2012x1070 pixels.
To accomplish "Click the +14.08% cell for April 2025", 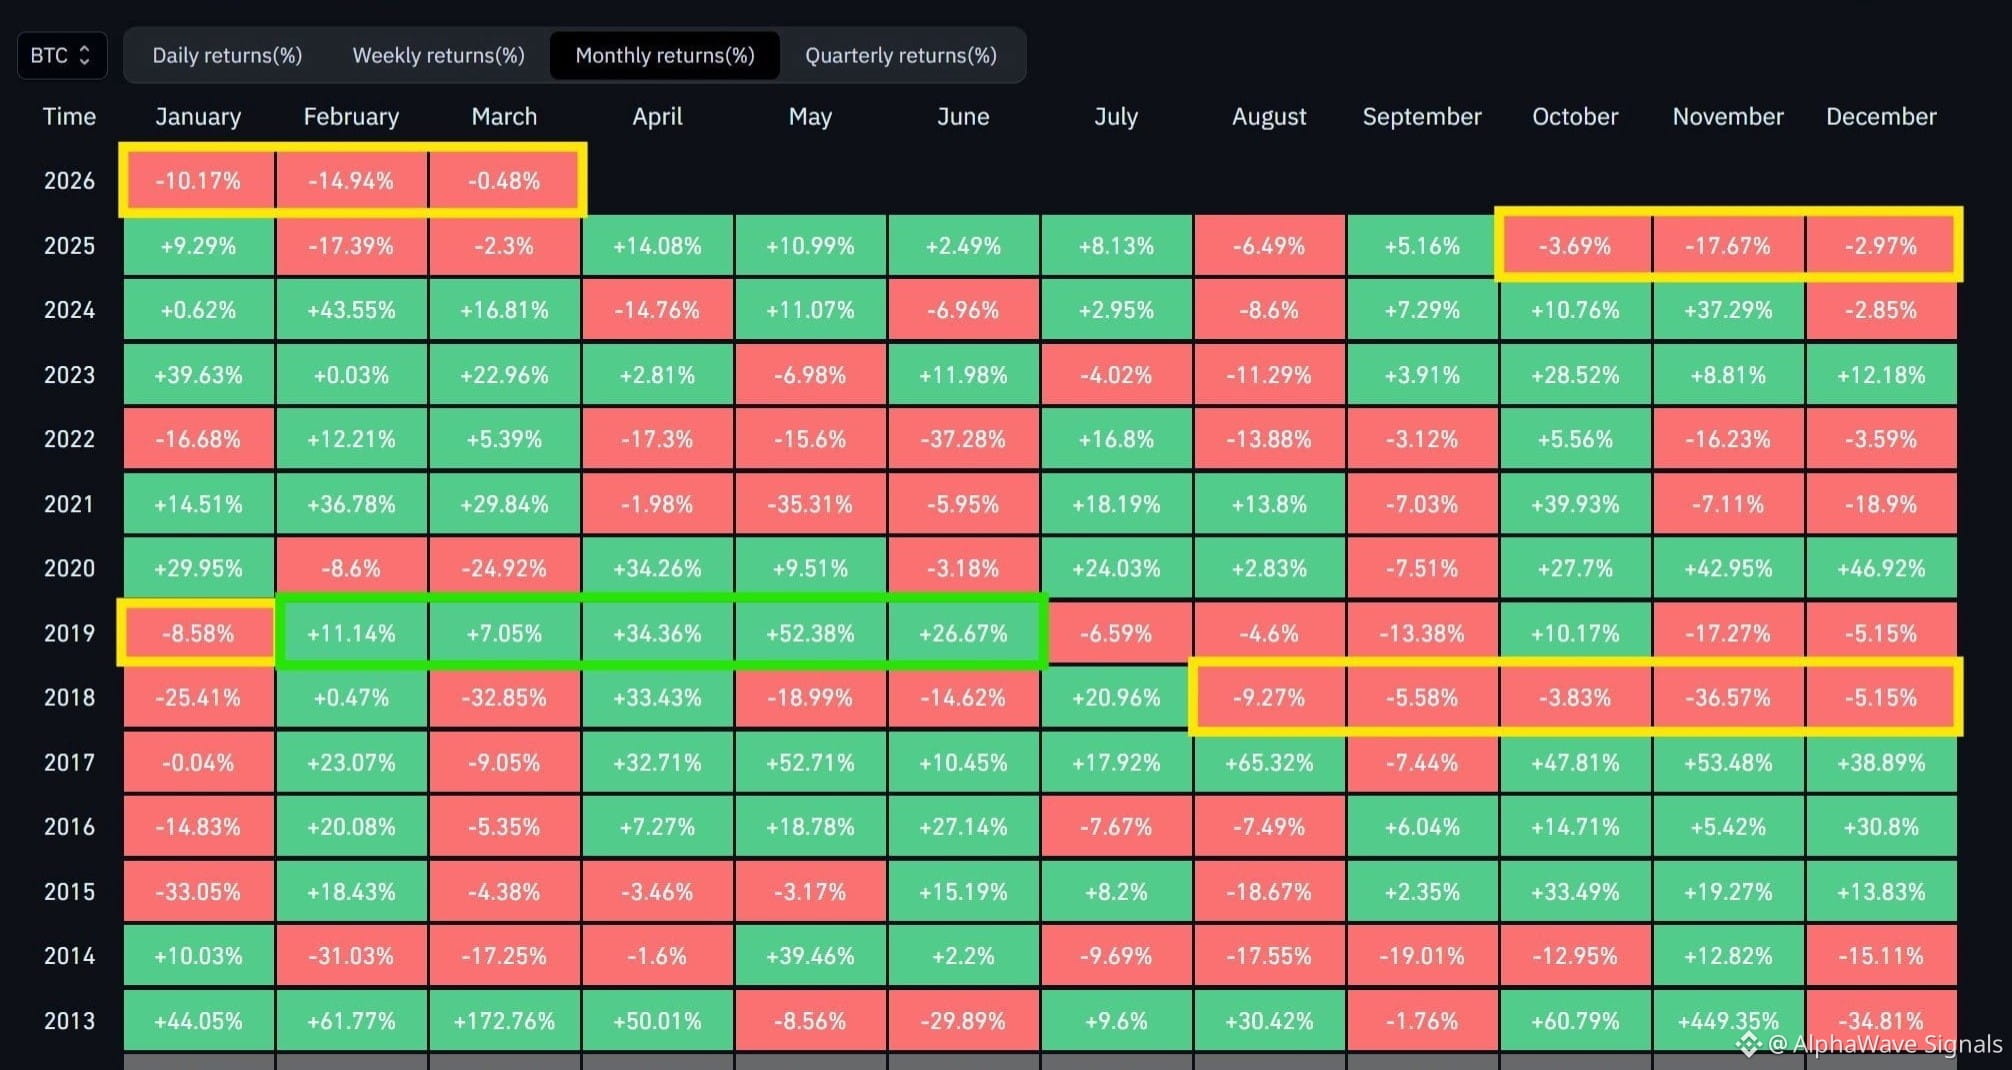I will point(657,245).
